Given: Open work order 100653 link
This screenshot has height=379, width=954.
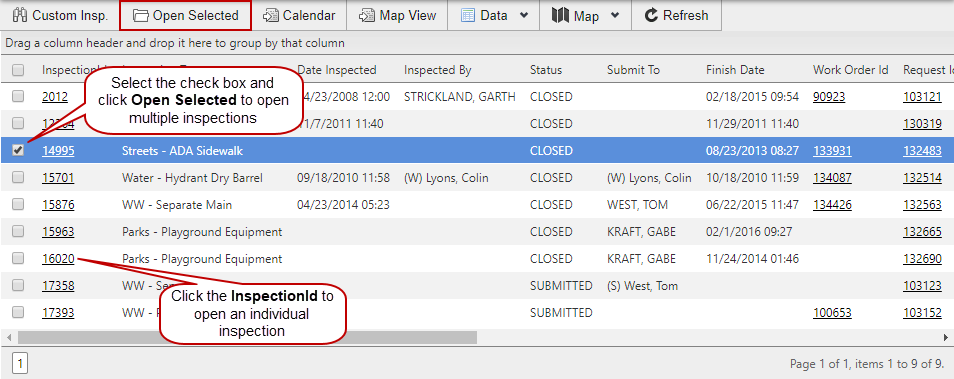Looking at the screenshot, I should point(832,312).
